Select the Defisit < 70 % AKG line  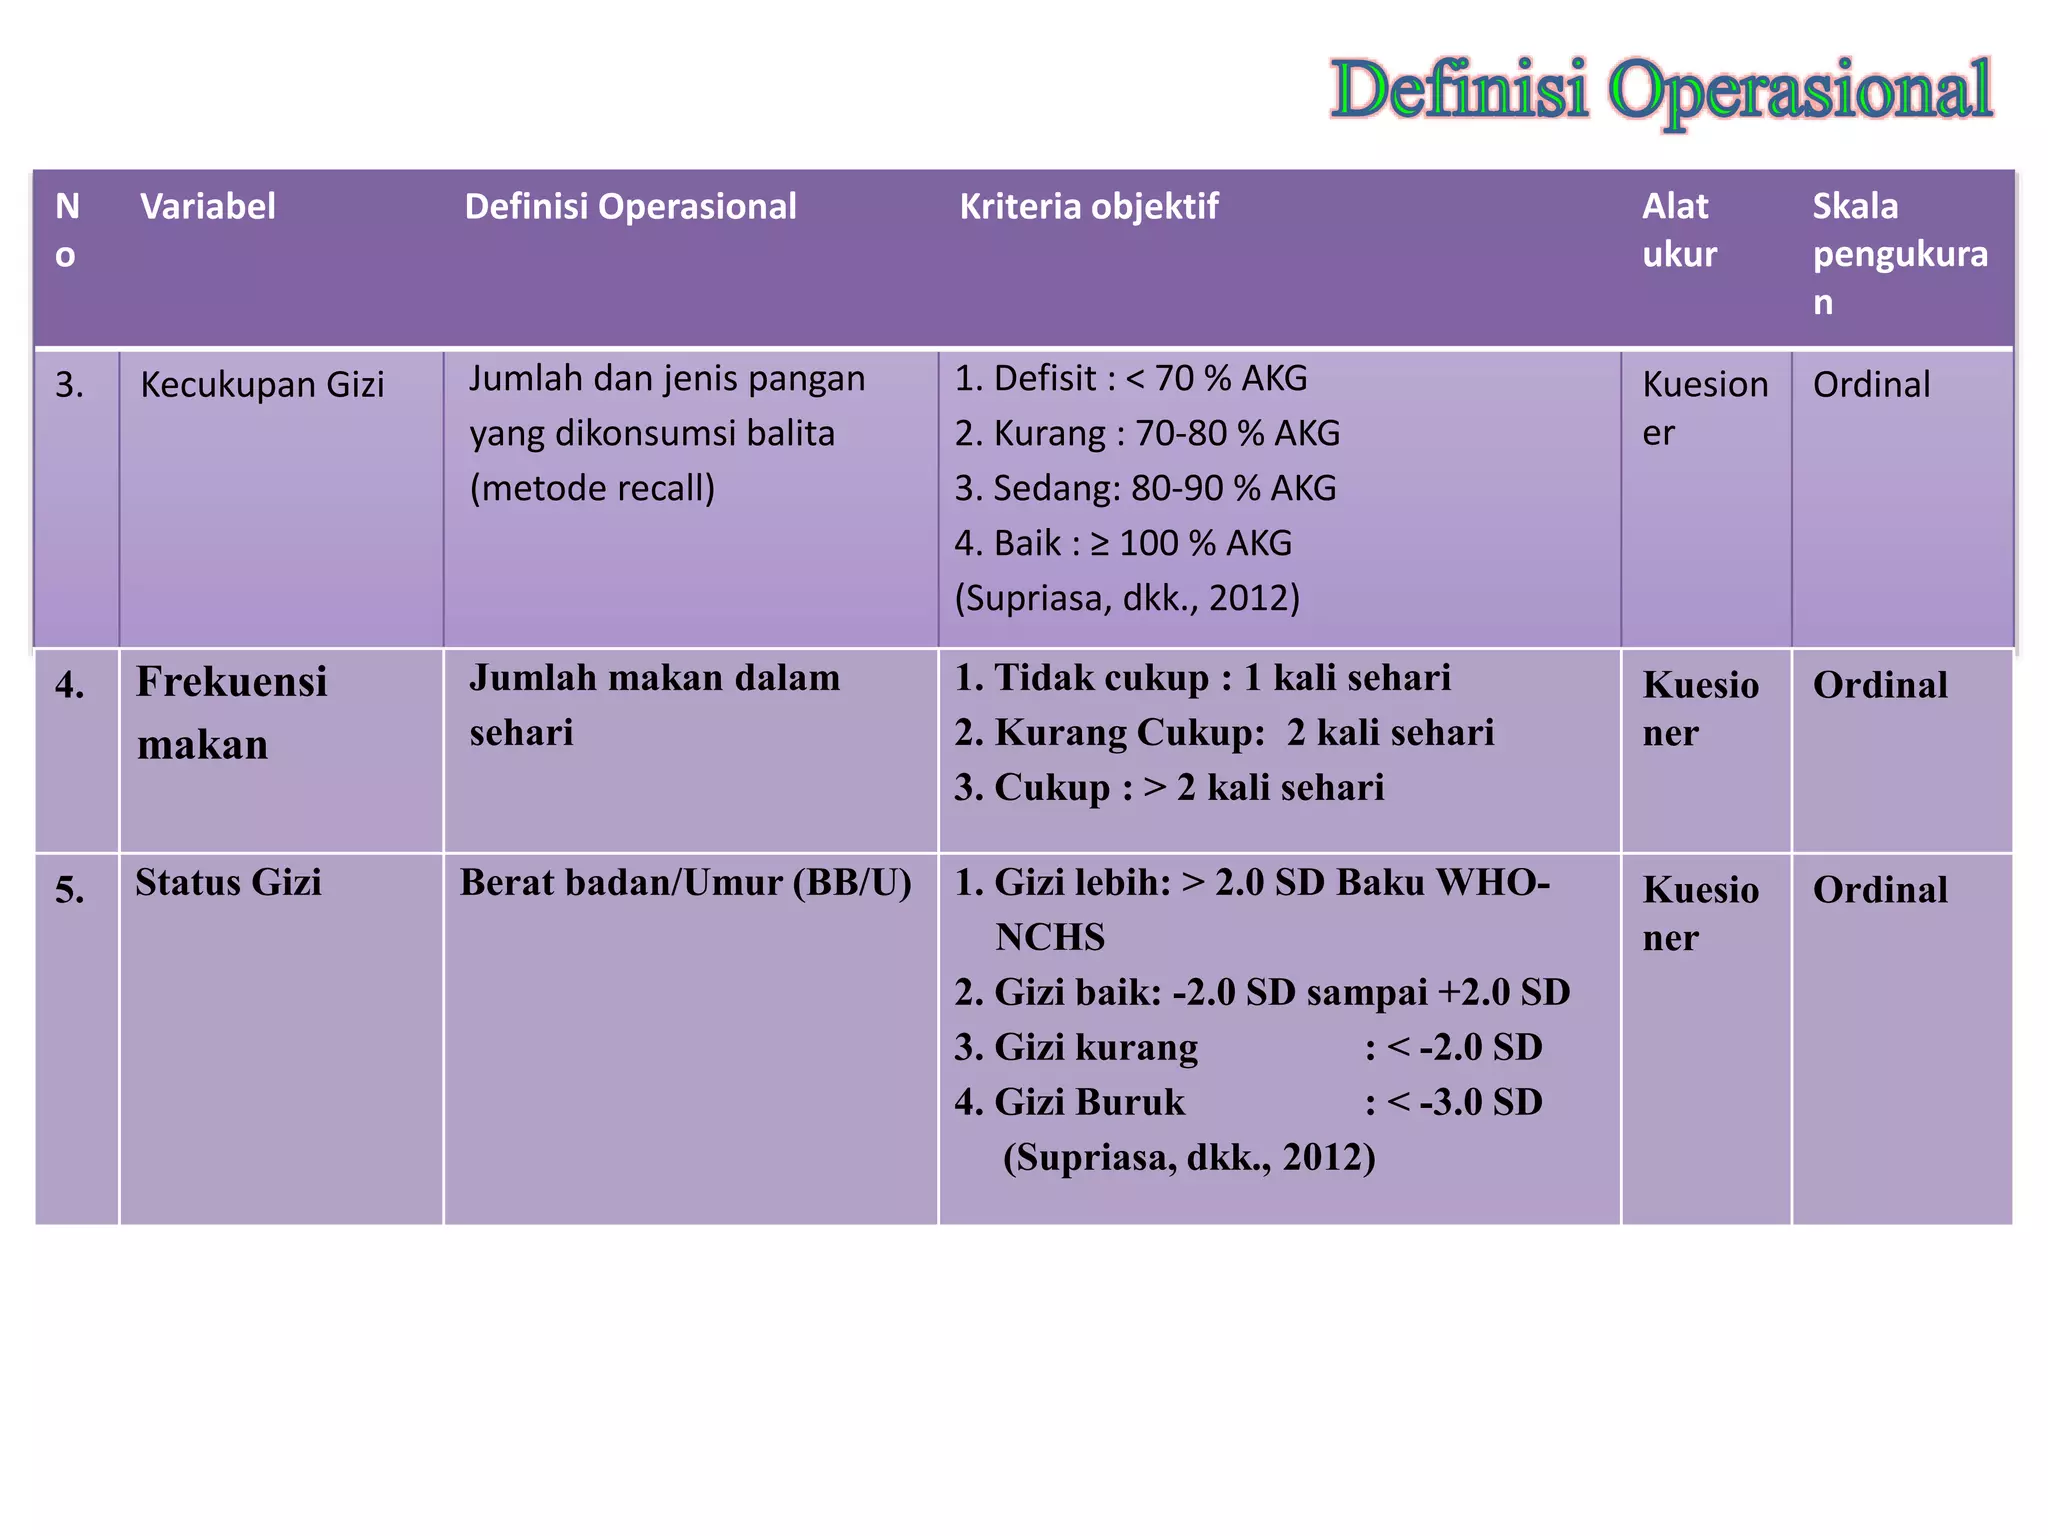point(1130,379)
